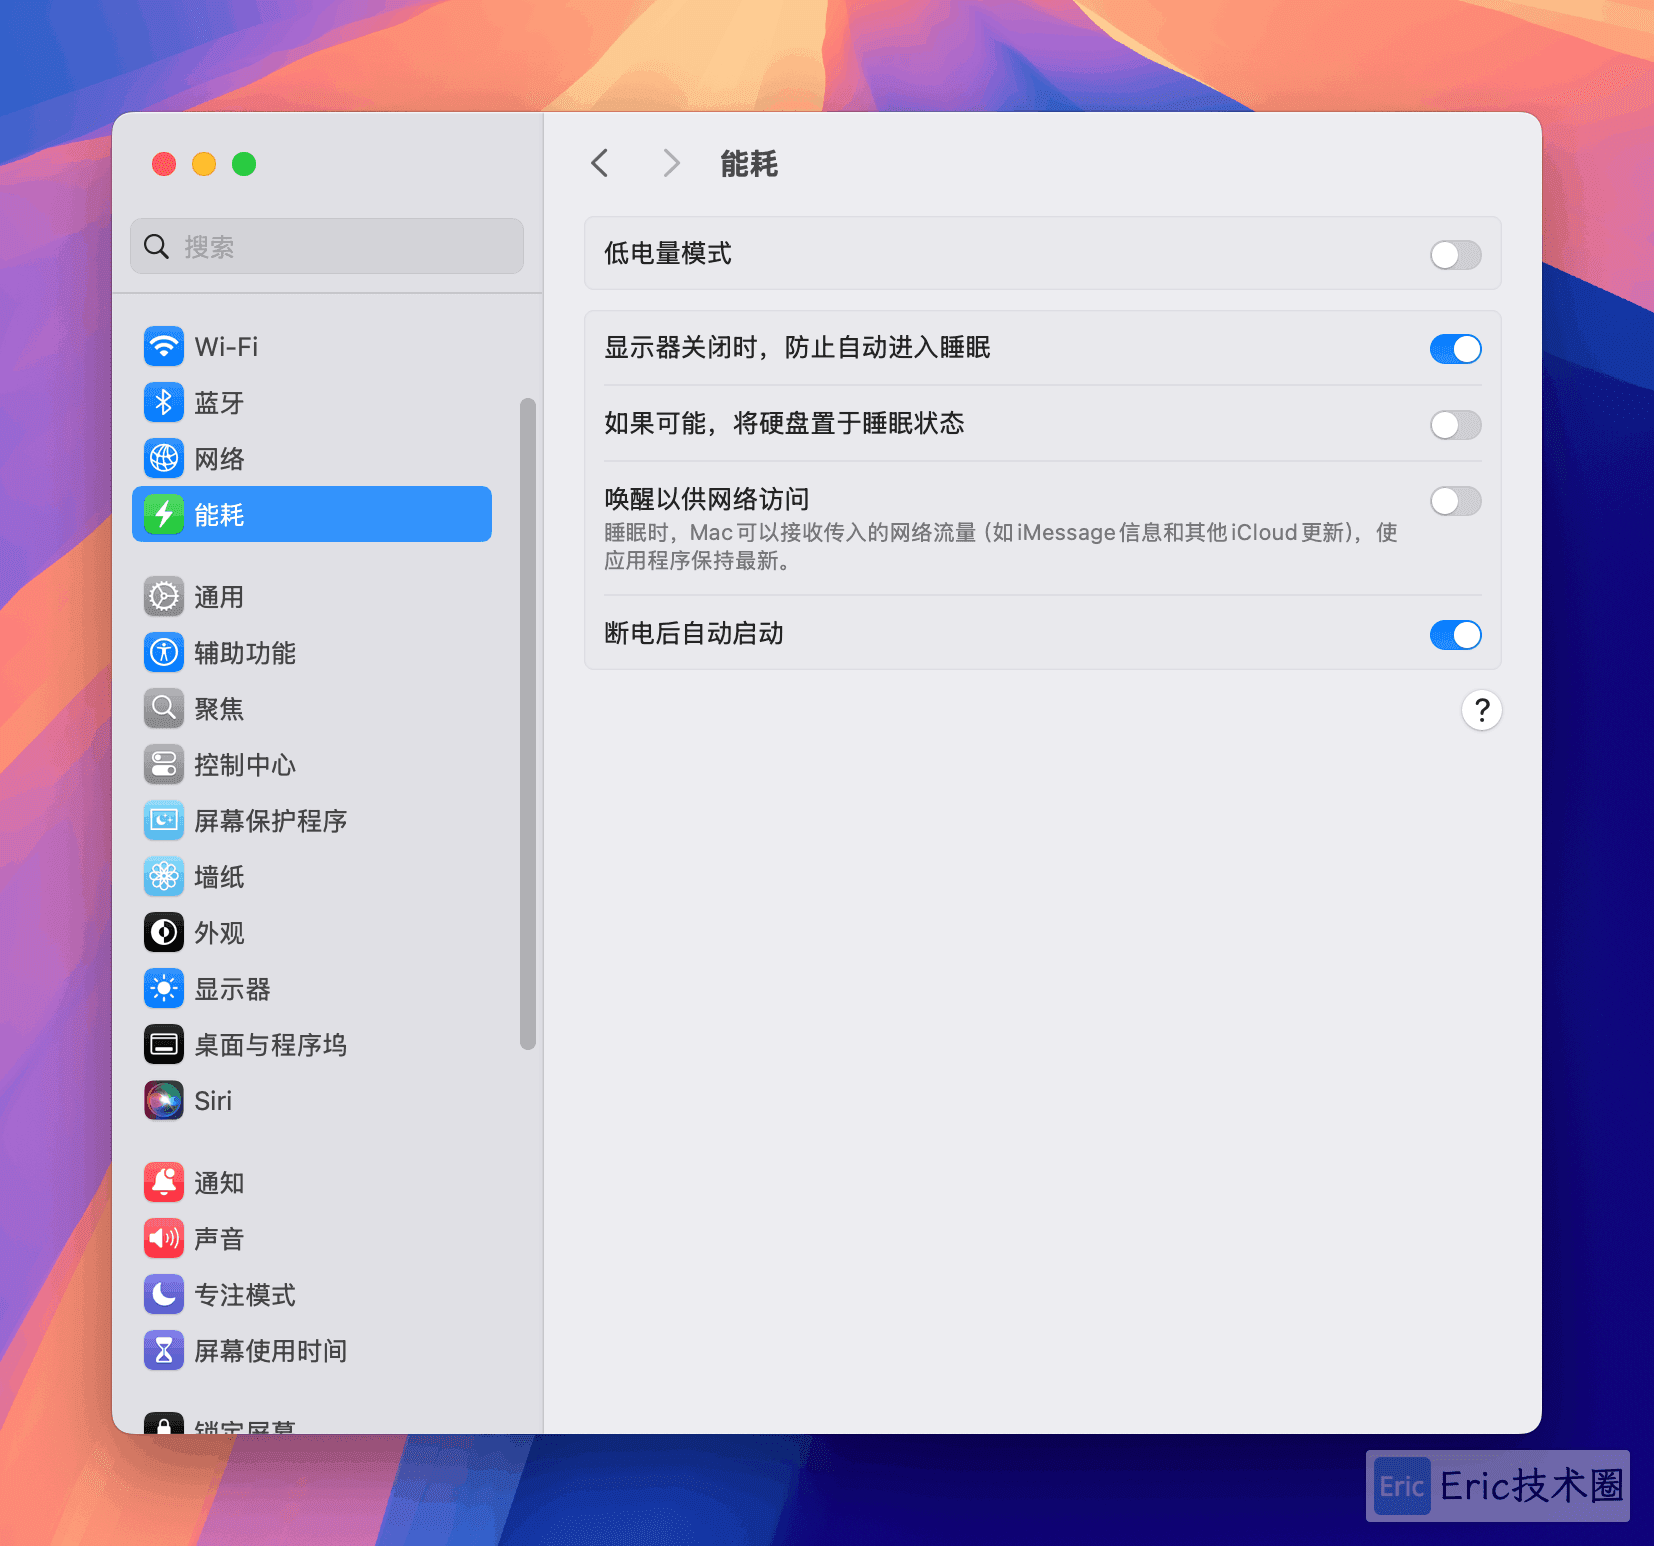The width and height of the screenshot is (1654, 1546).
Task: Open Focus (专注模式) moon icon
Action: pos(164,1295)
